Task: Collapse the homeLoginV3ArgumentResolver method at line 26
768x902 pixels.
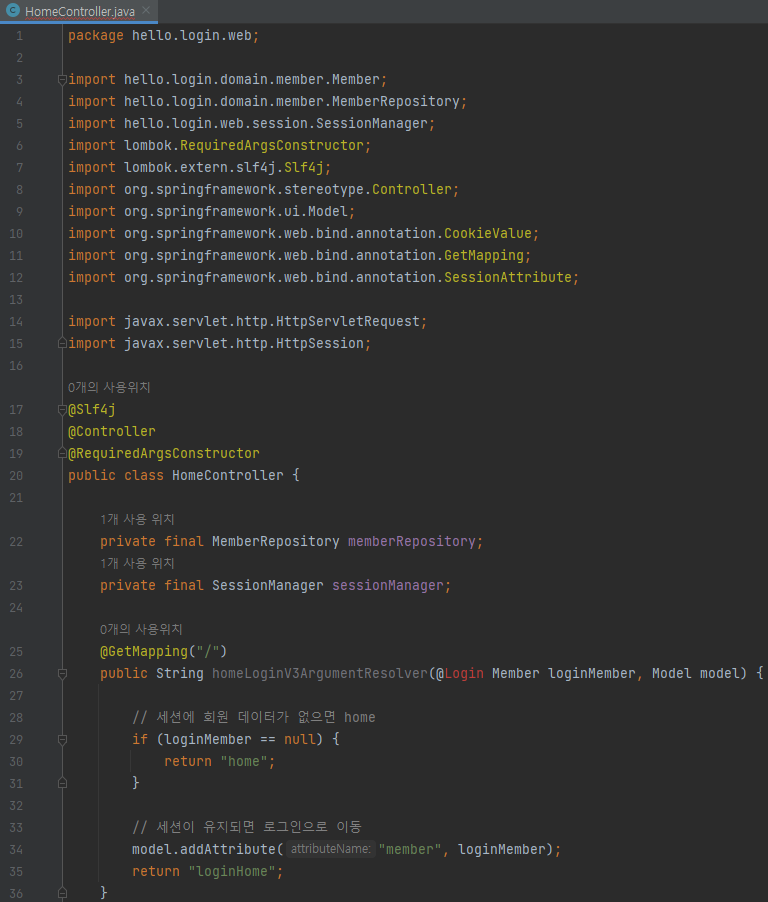Action: coord(62,674)
